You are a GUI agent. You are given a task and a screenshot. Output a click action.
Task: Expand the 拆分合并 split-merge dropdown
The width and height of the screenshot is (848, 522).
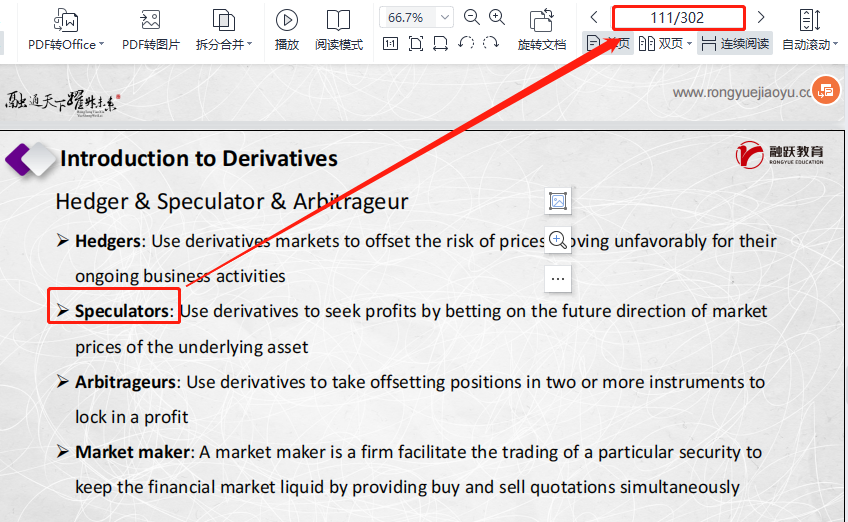pyautogui.click(x=249, y=45)
